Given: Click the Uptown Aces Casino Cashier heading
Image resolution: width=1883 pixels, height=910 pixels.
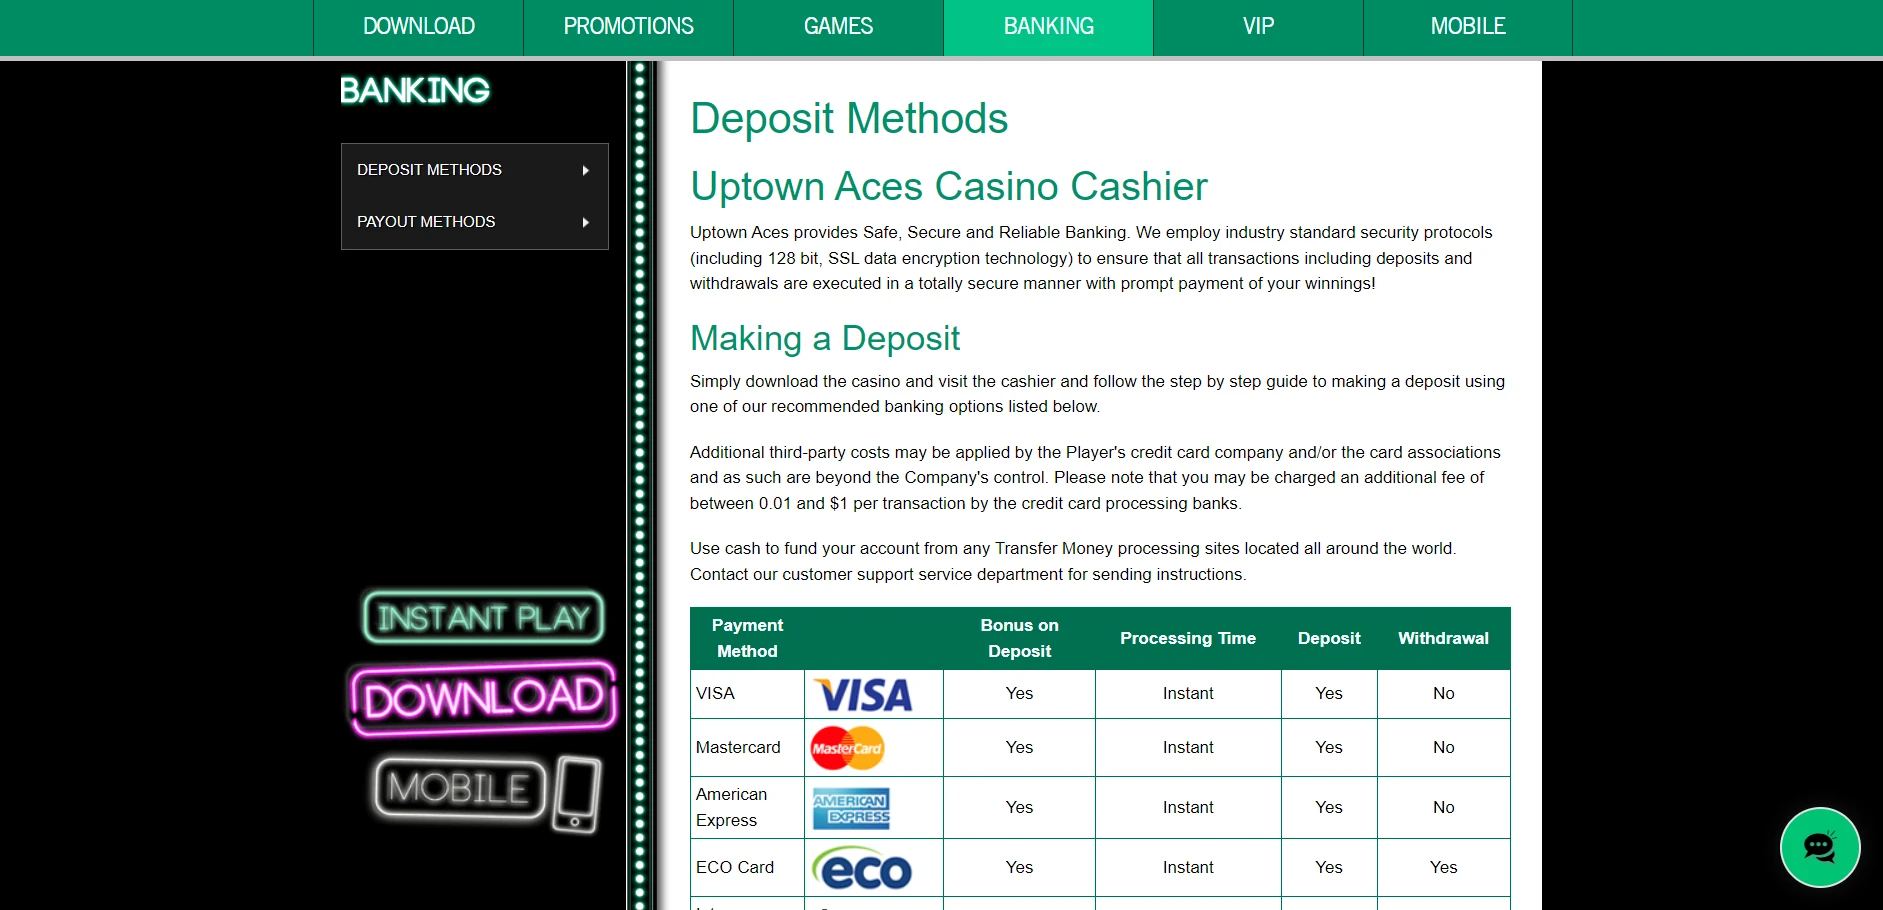Looking at the screenshot, I should coord(949,186).
